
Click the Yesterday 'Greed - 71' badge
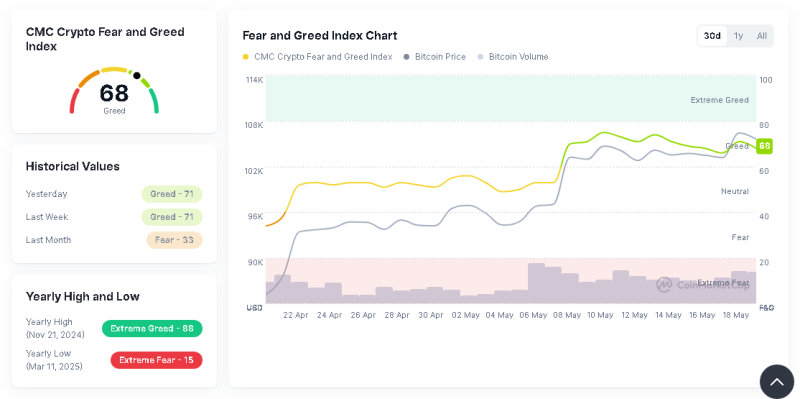click(172, 194)
